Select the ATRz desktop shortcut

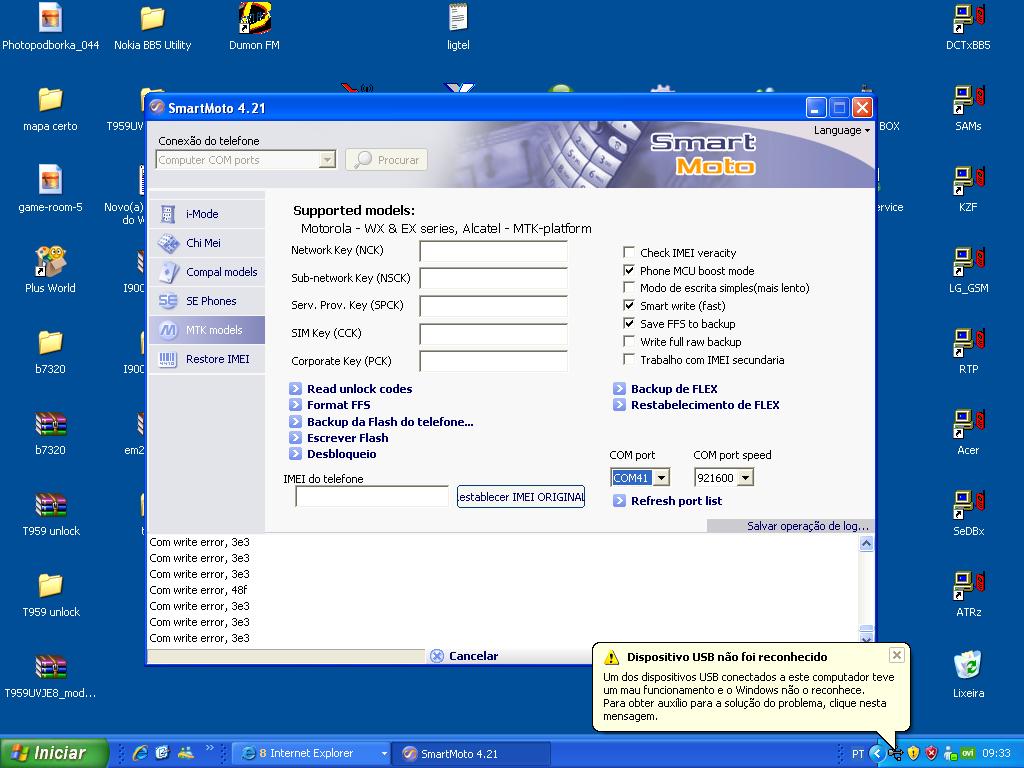[968, 594]
